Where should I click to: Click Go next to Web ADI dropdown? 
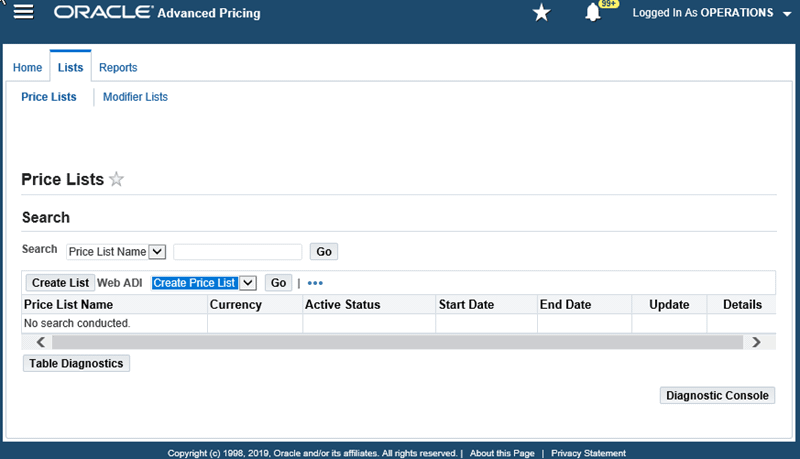278,283
